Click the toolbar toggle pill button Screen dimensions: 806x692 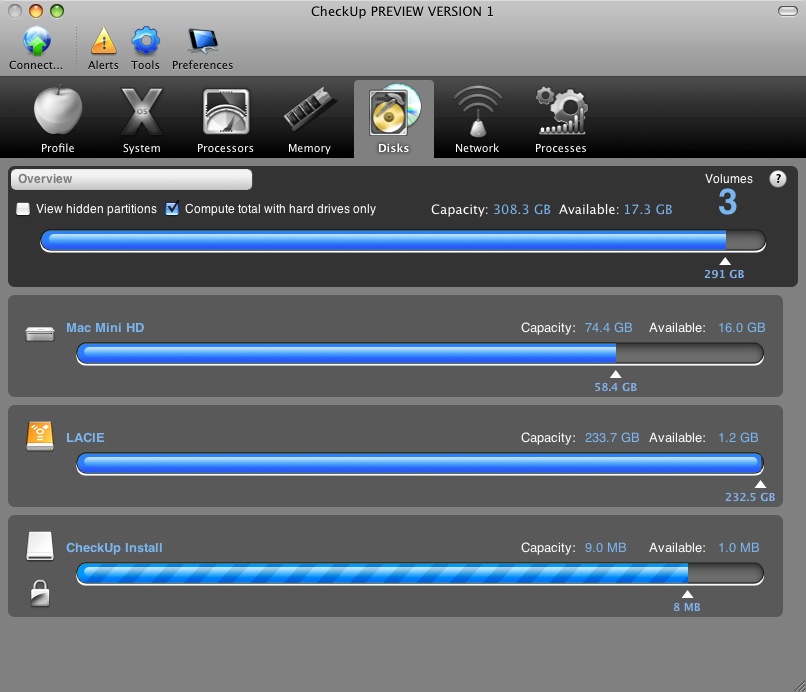click(787, 11)
